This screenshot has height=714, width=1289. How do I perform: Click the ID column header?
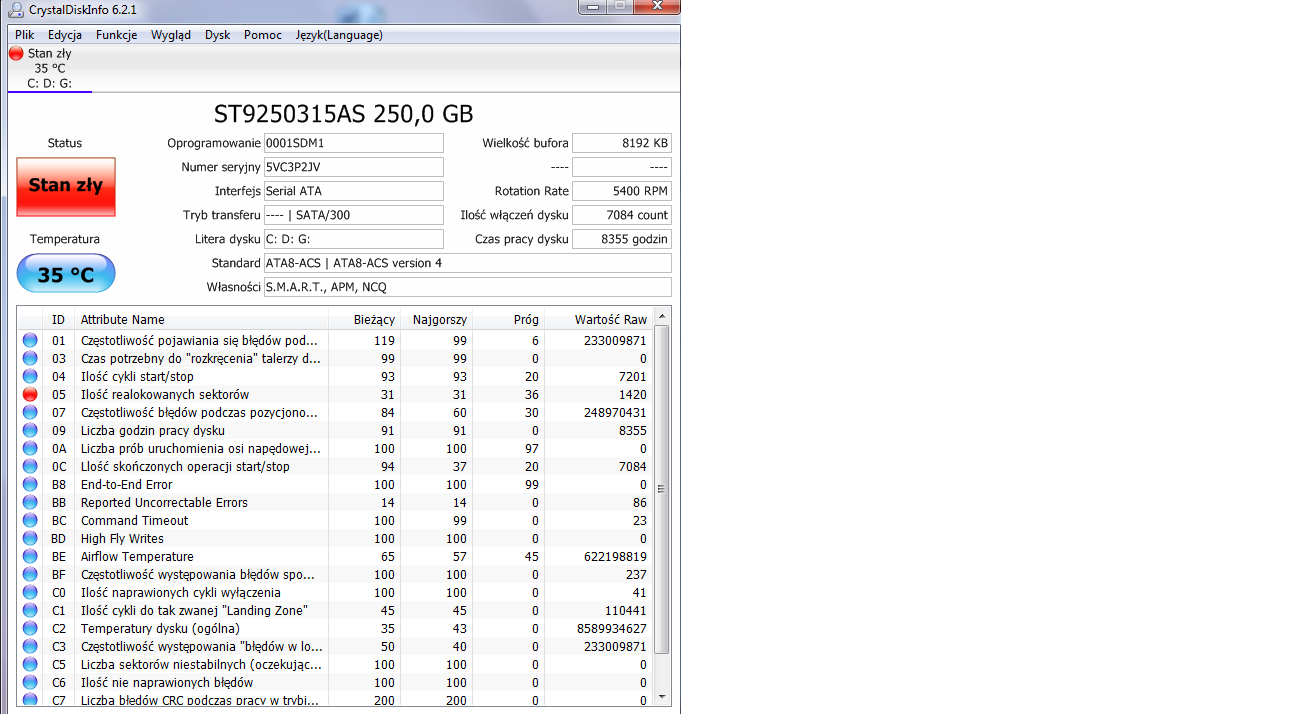tap(60, 320)
